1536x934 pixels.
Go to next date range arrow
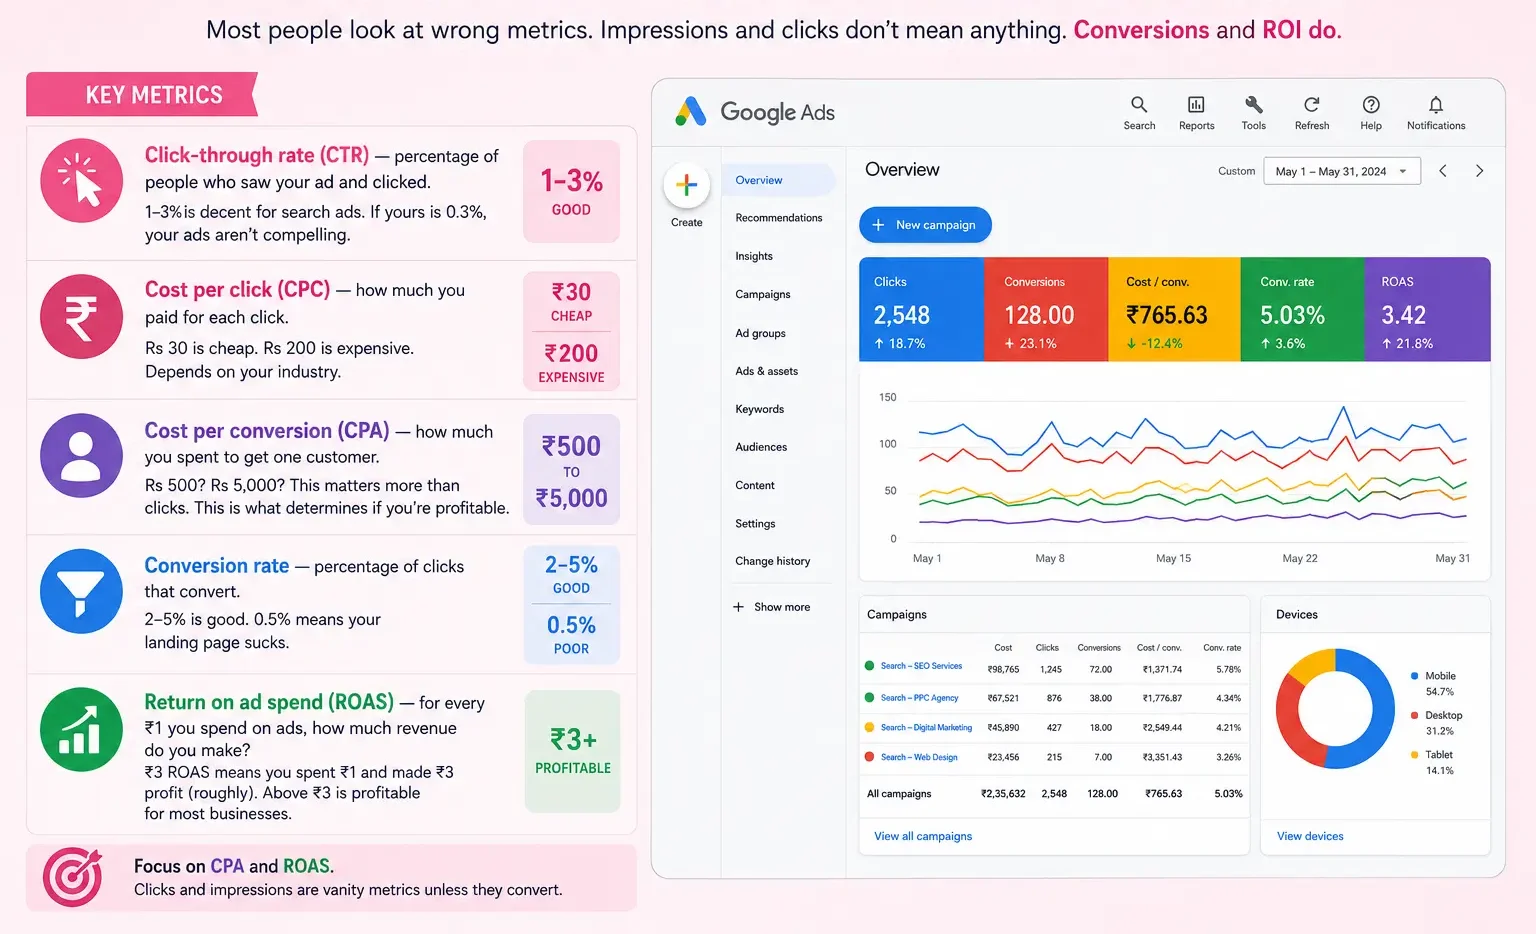[x=1479, y=171]
